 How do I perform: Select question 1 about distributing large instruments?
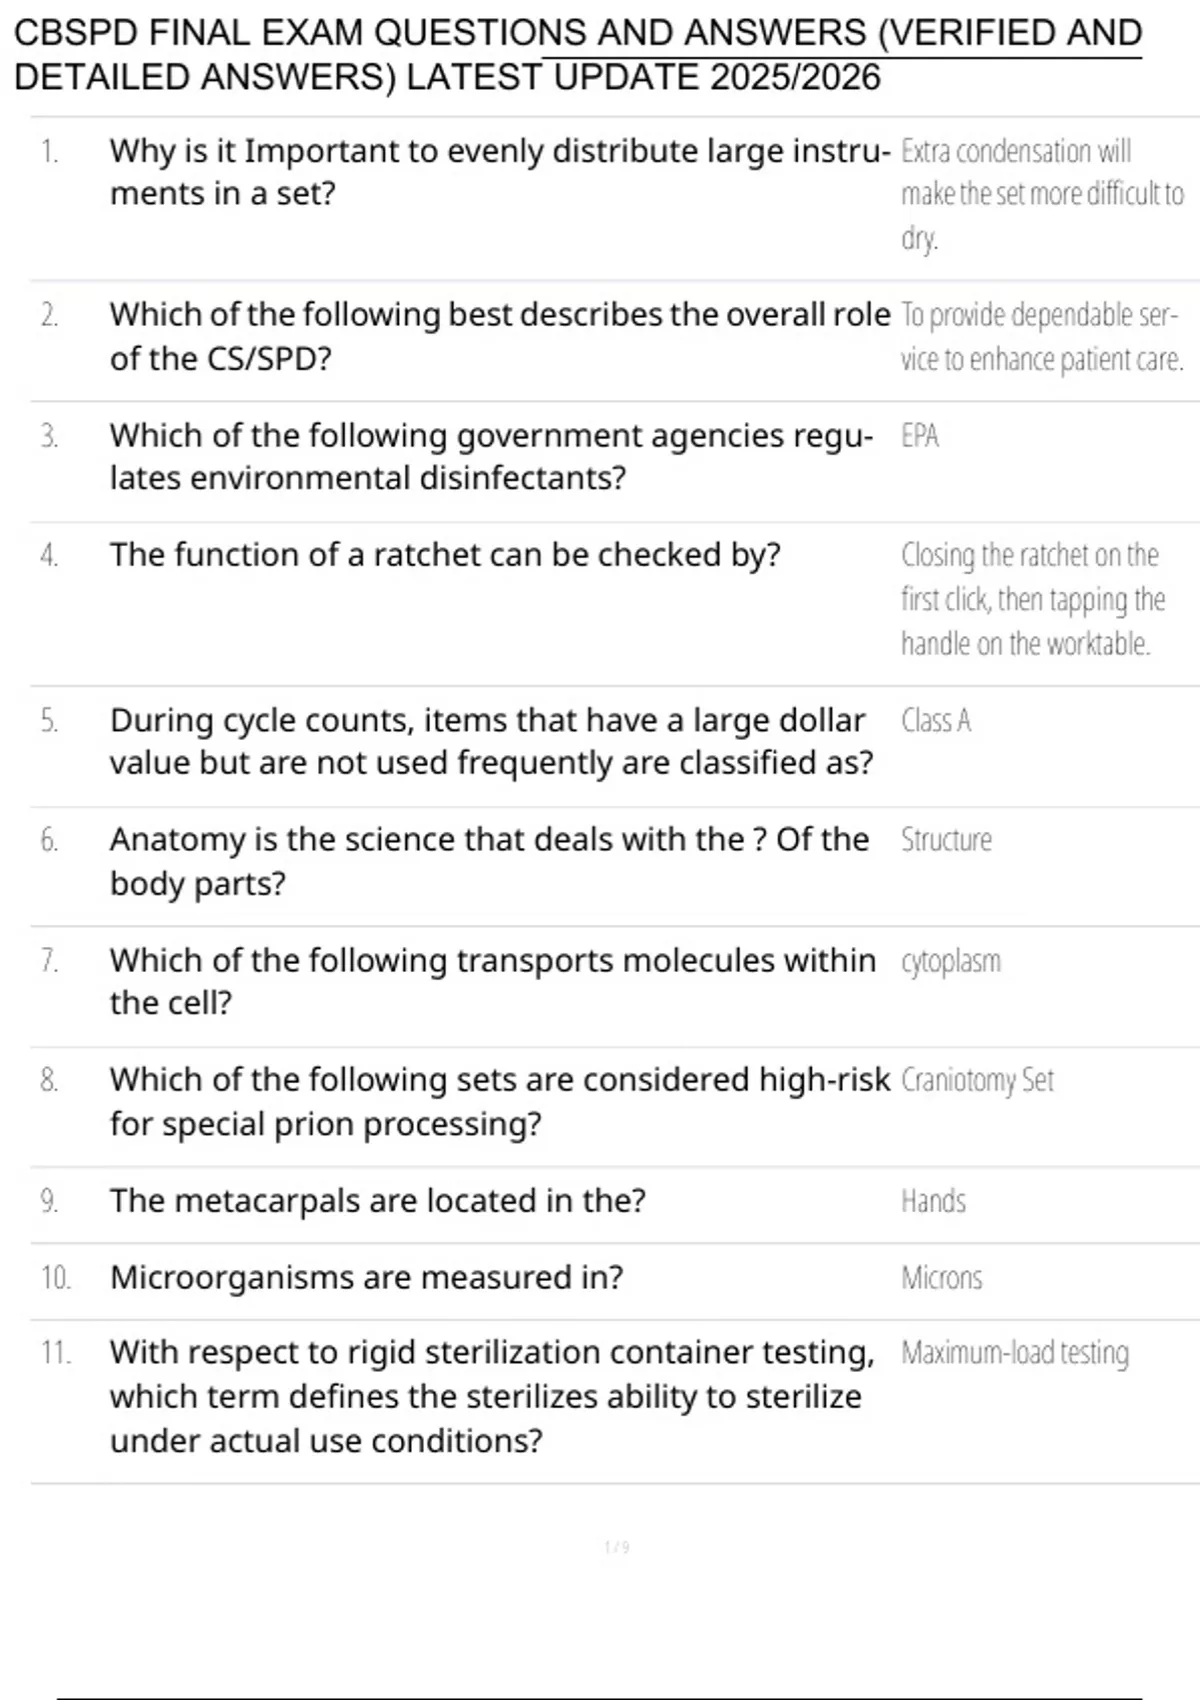point(500,172)
